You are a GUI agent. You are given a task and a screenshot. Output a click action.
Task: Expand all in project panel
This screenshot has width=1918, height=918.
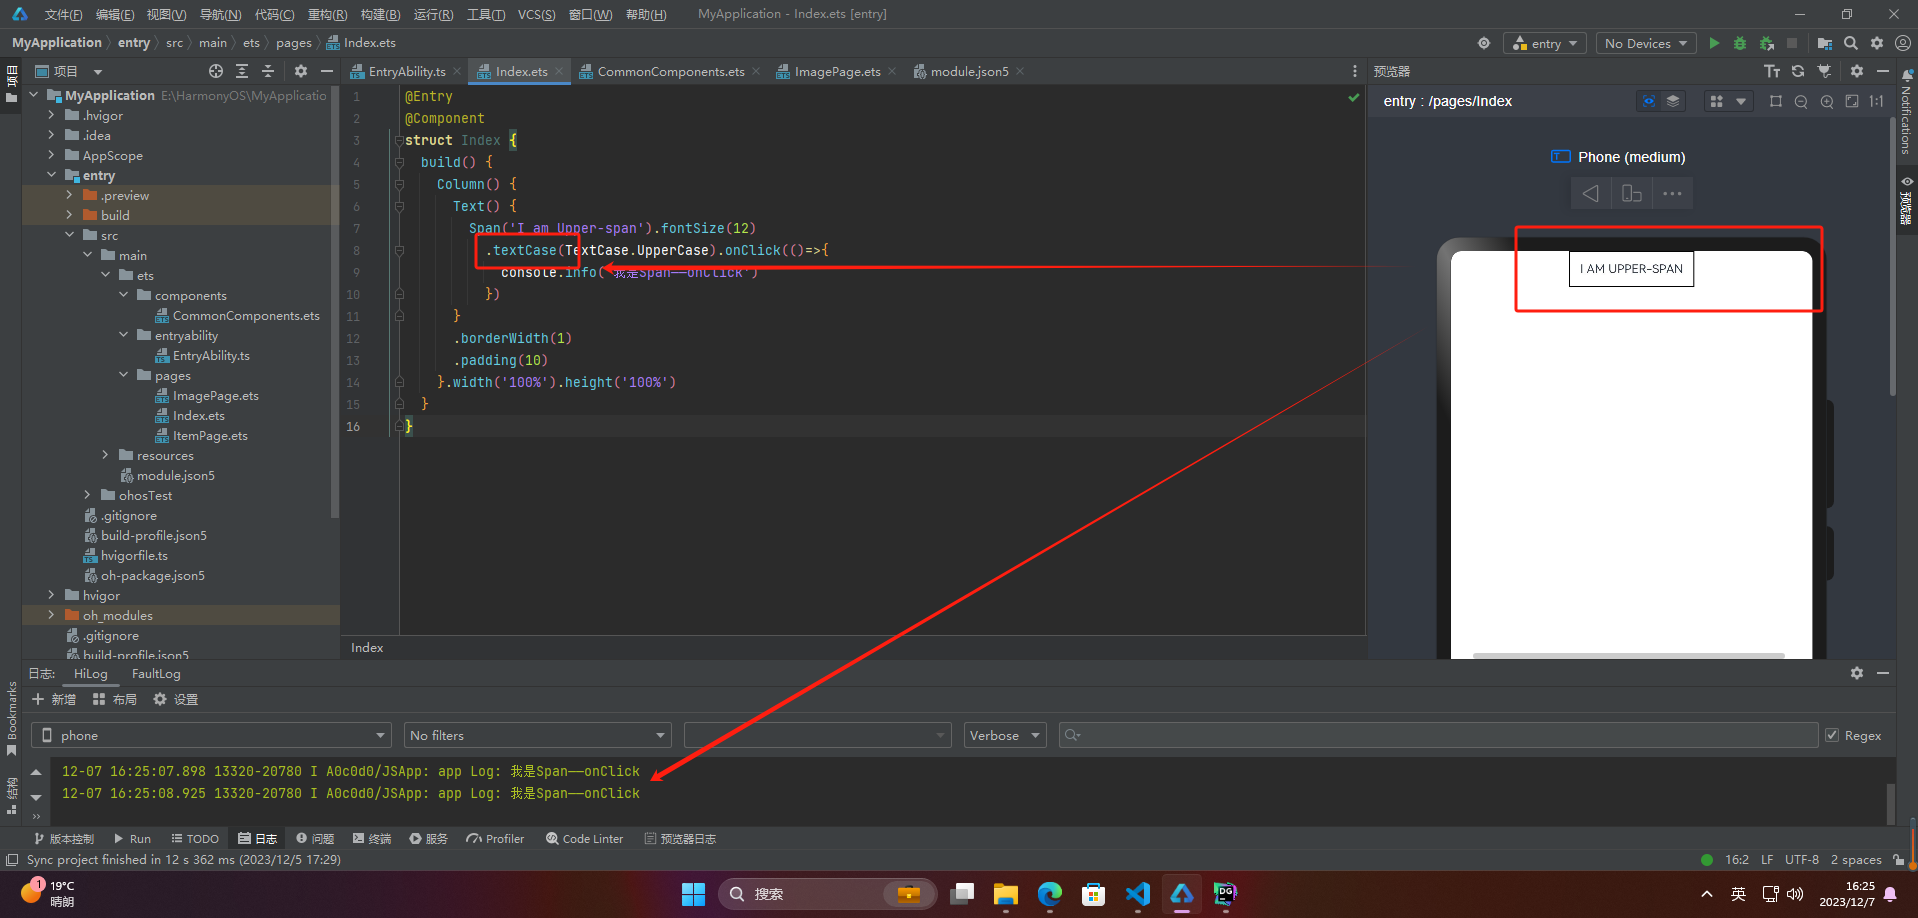(x=242, y=71)
